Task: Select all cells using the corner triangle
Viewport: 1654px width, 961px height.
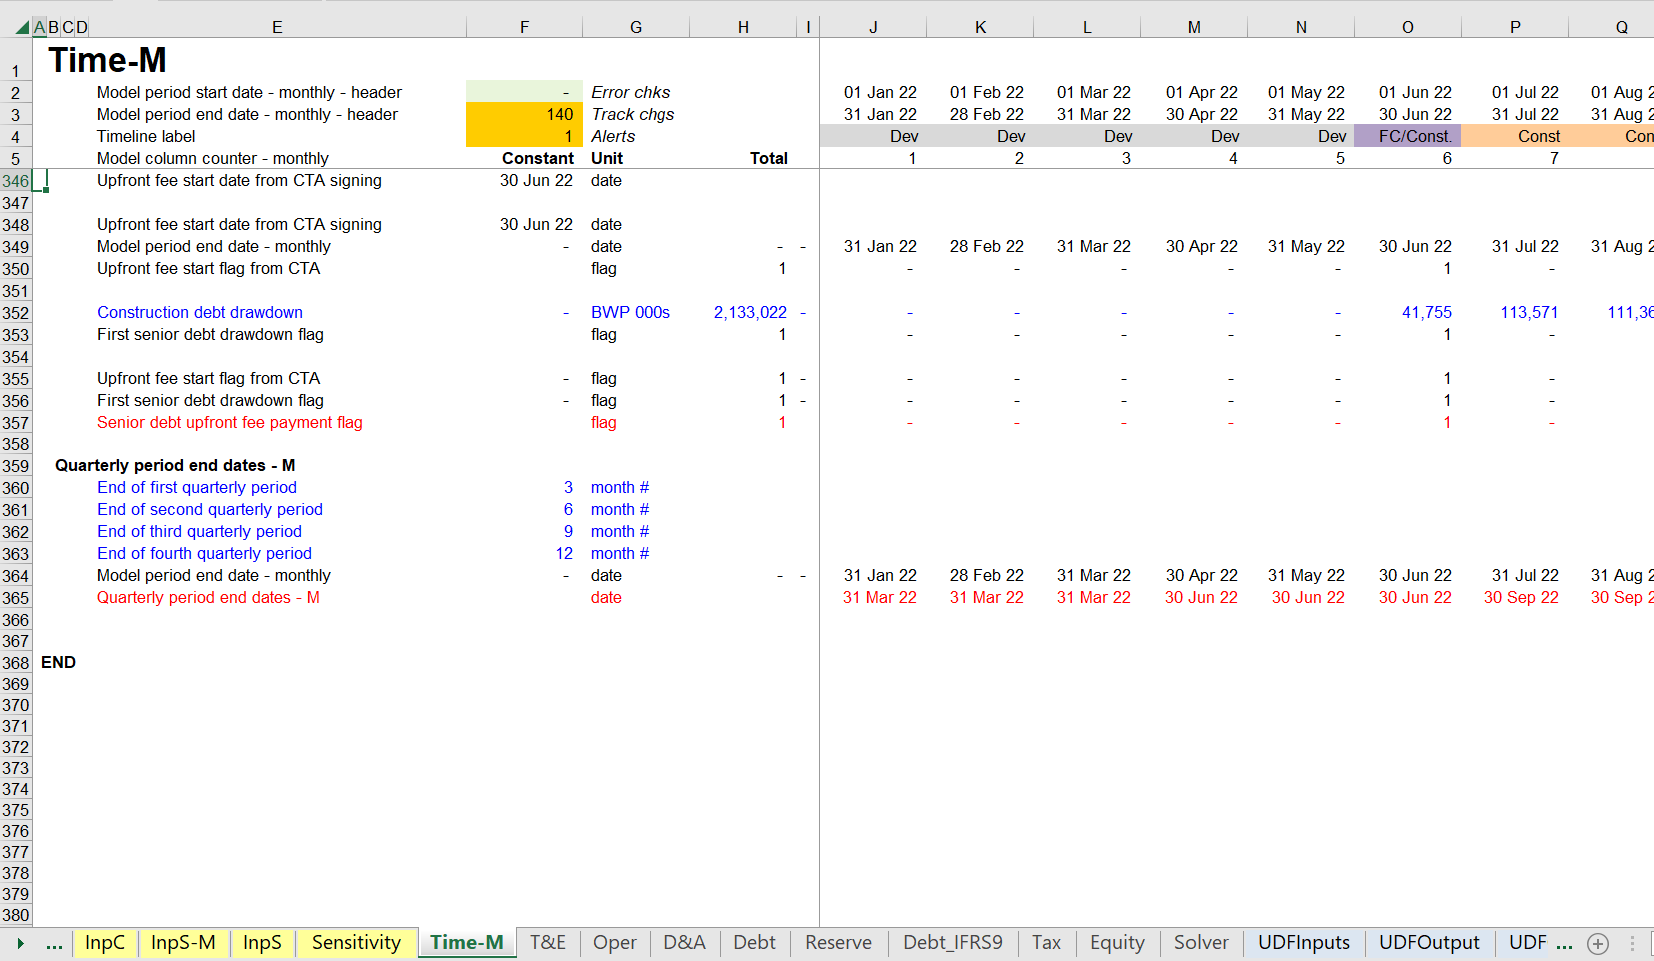Action: 21,27
